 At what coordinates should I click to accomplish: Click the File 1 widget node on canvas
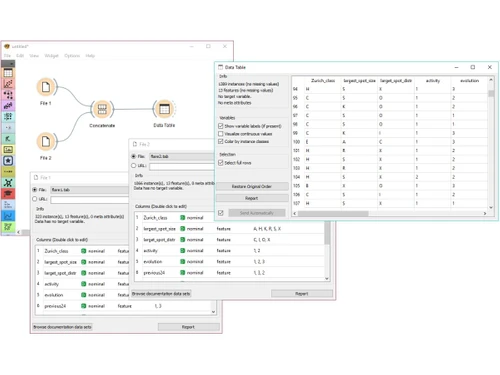[x=46, y=87]
